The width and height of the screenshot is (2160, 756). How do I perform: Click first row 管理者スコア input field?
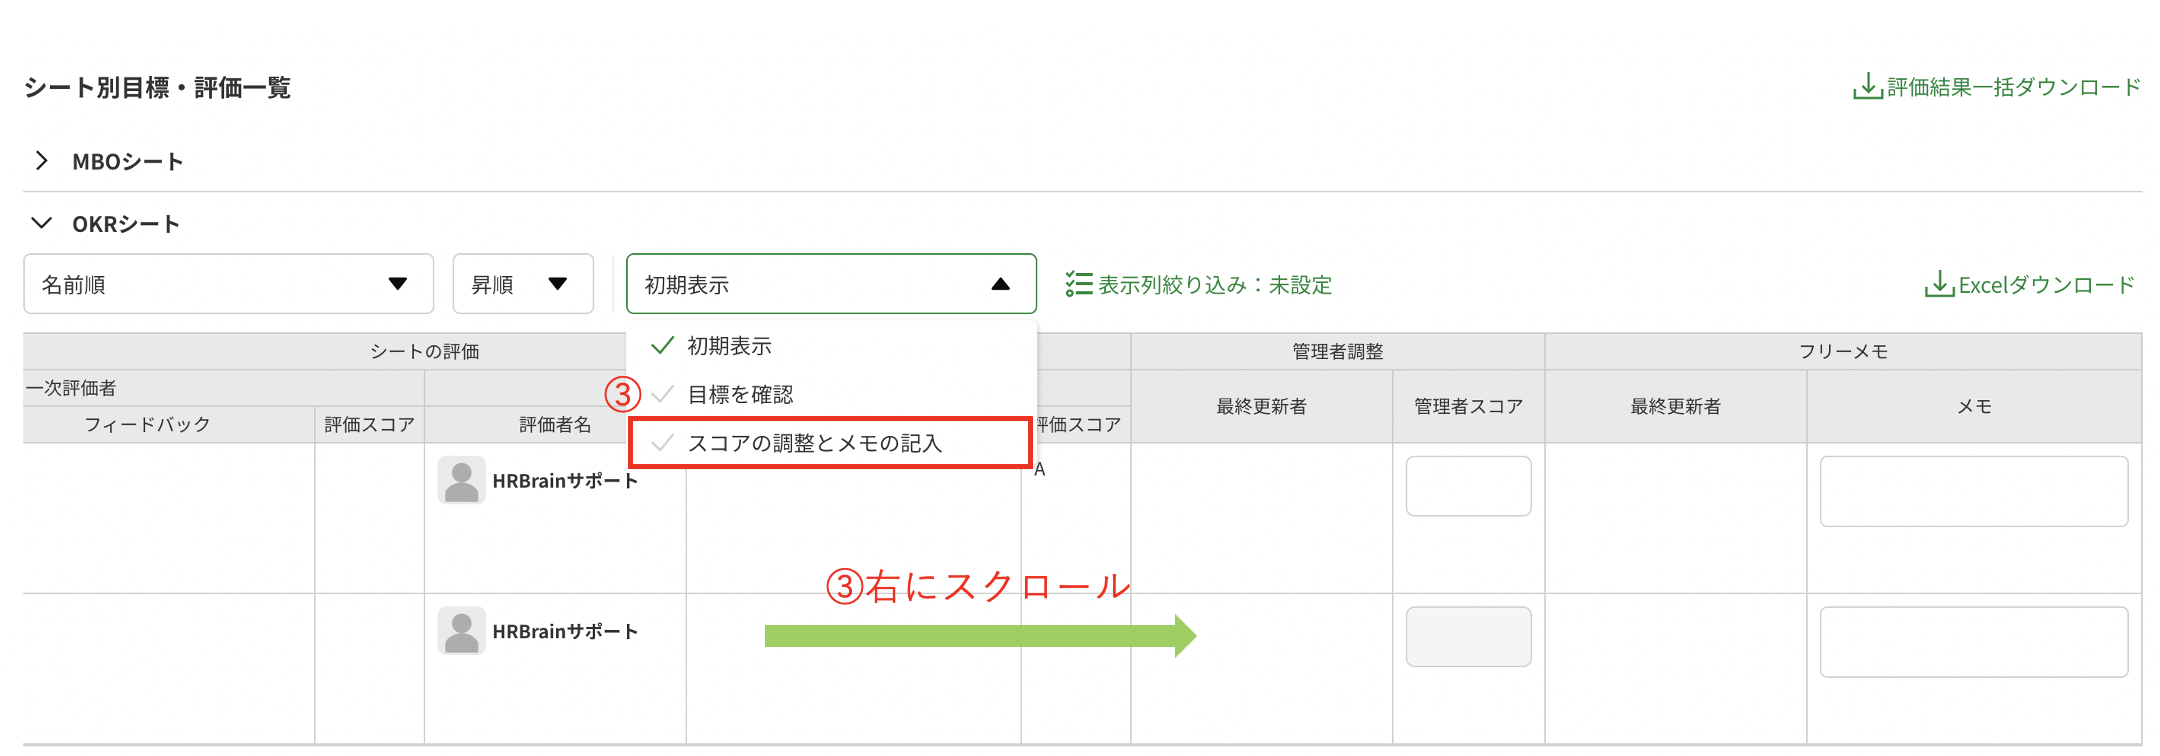1468,486
